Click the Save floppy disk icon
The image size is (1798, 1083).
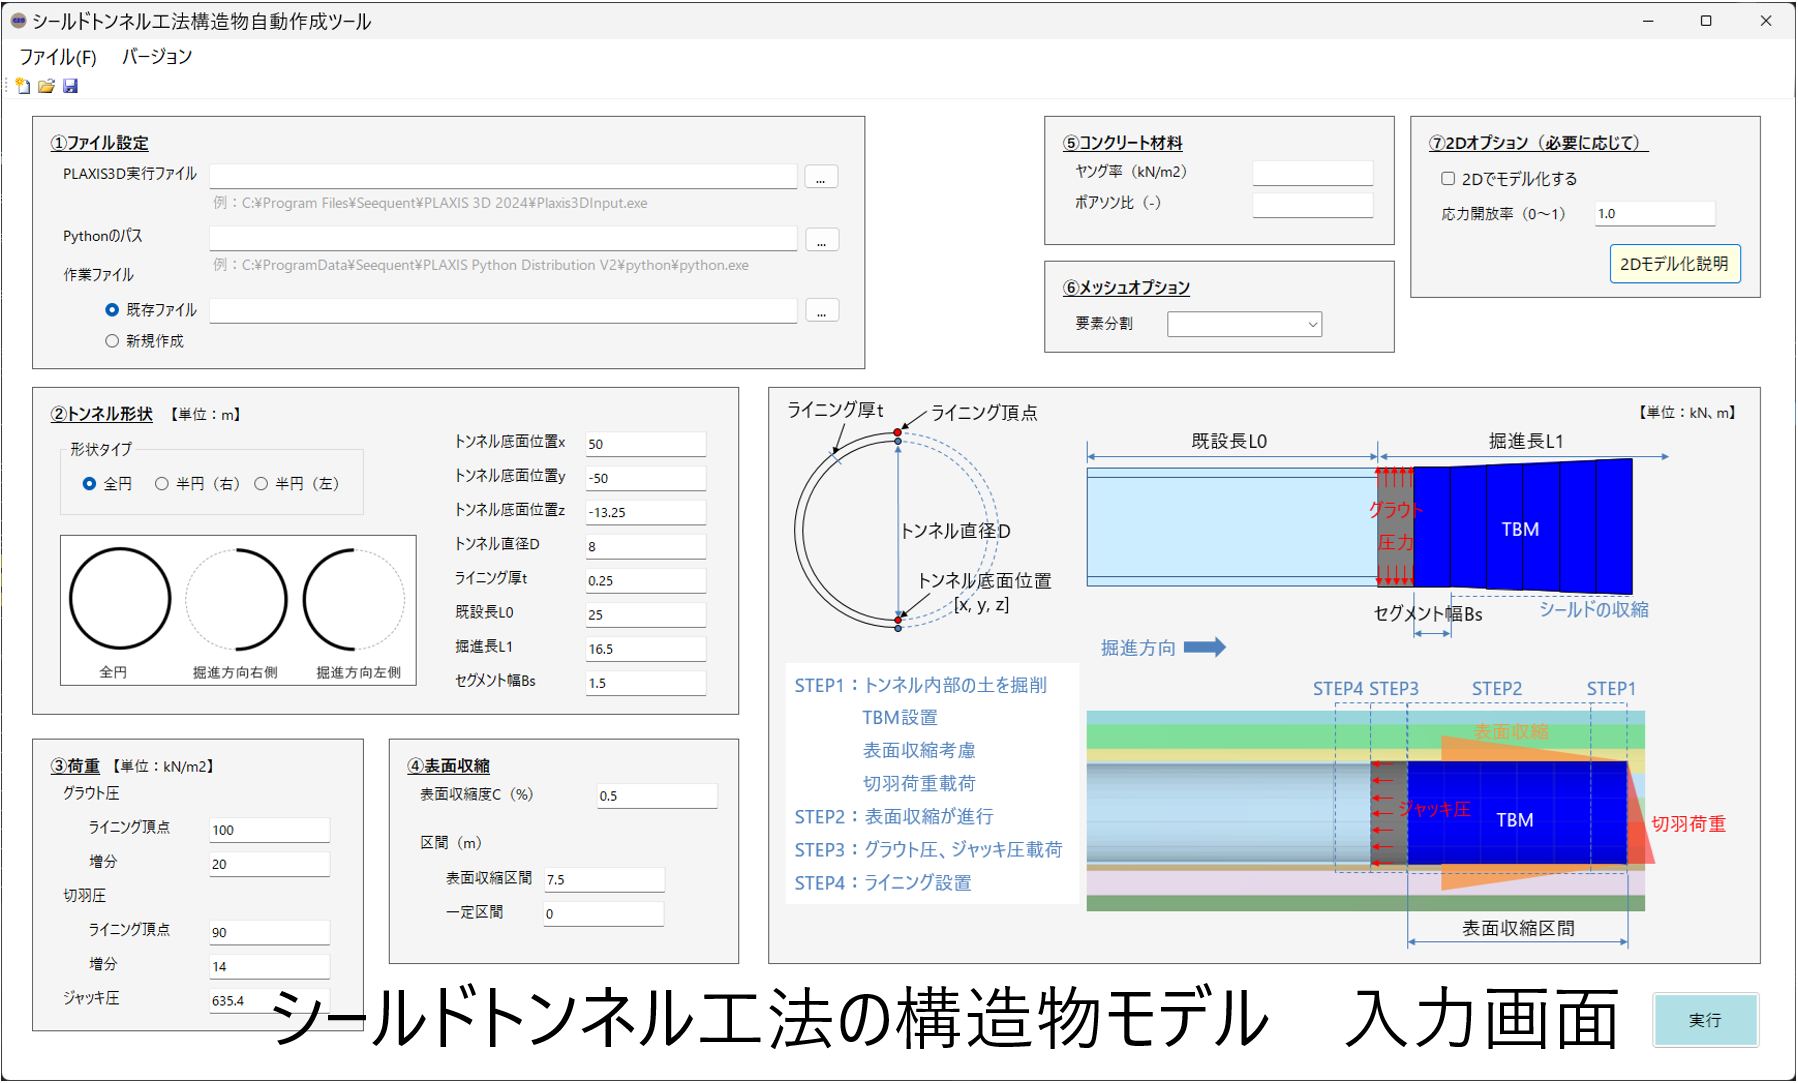70,86
